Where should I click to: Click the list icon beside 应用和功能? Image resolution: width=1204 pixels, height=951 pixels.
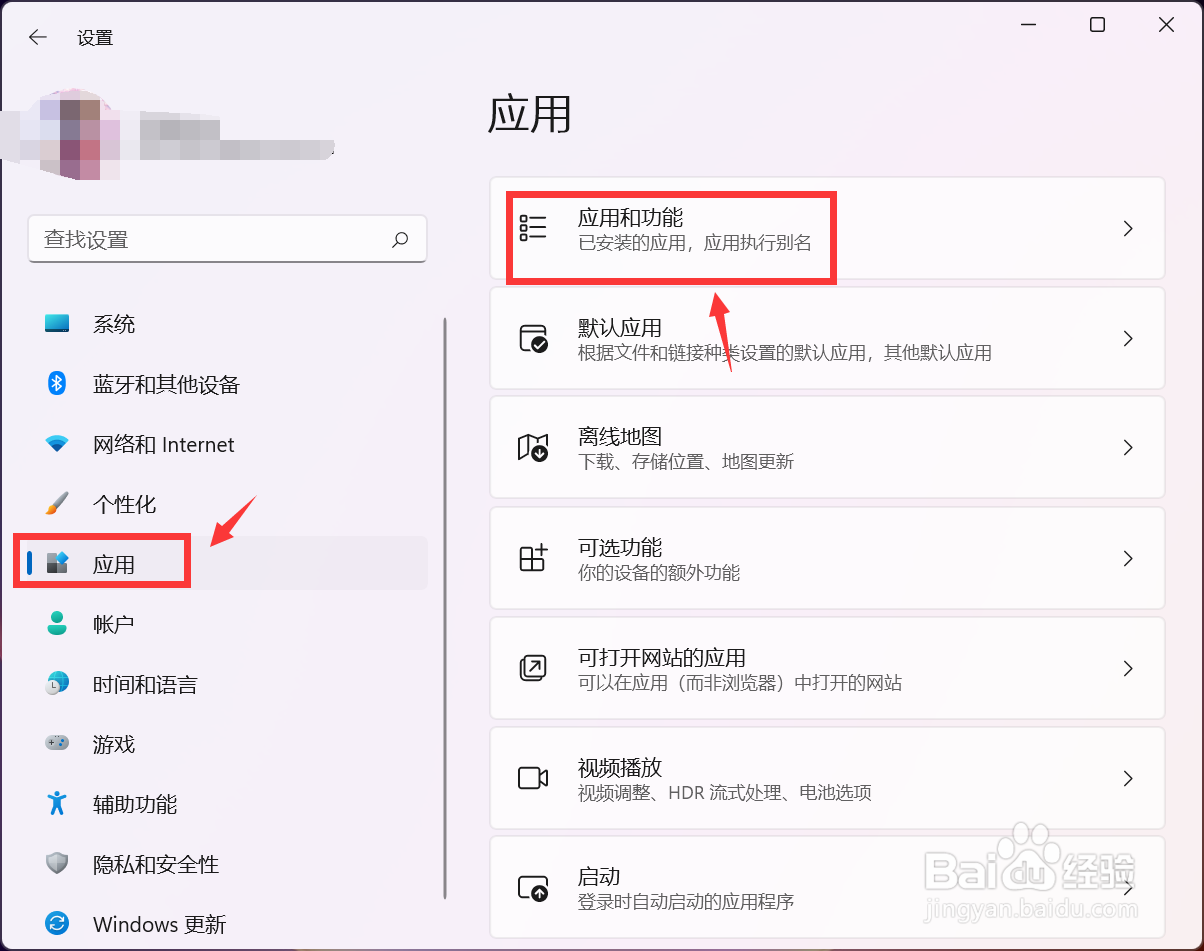click(534, 228)
